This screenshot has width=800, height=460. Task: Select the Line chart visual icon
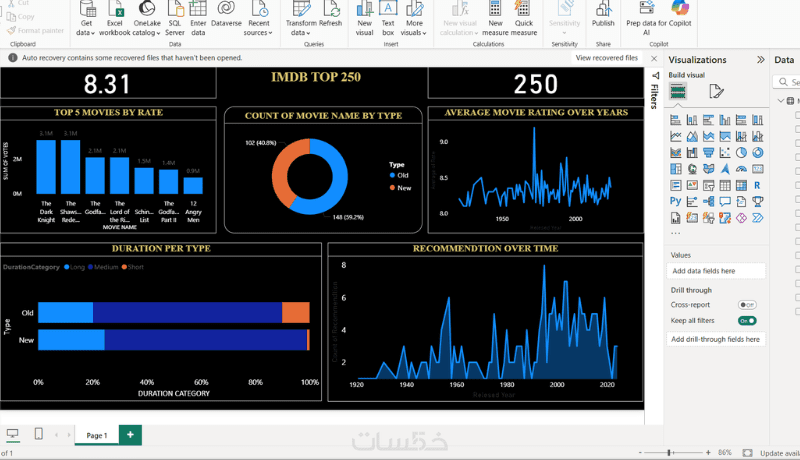coord(676,137)
